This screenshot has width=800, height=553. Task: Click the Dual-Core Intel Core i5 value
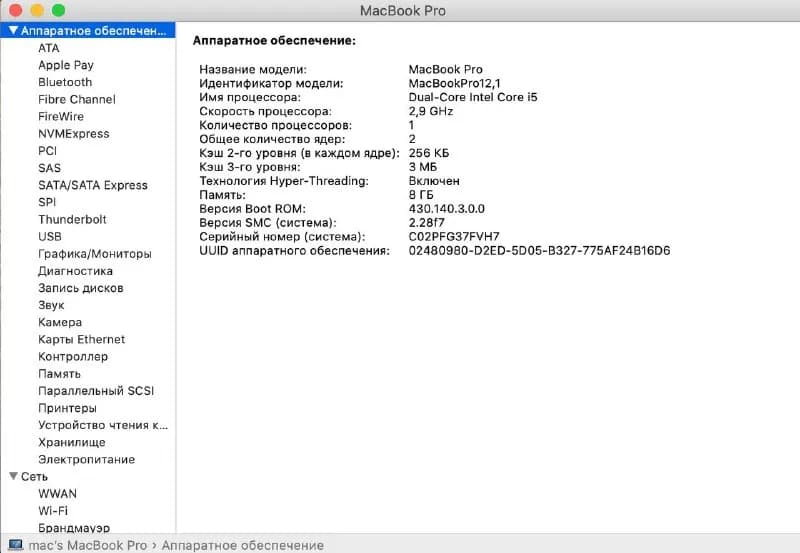point(473,97)
